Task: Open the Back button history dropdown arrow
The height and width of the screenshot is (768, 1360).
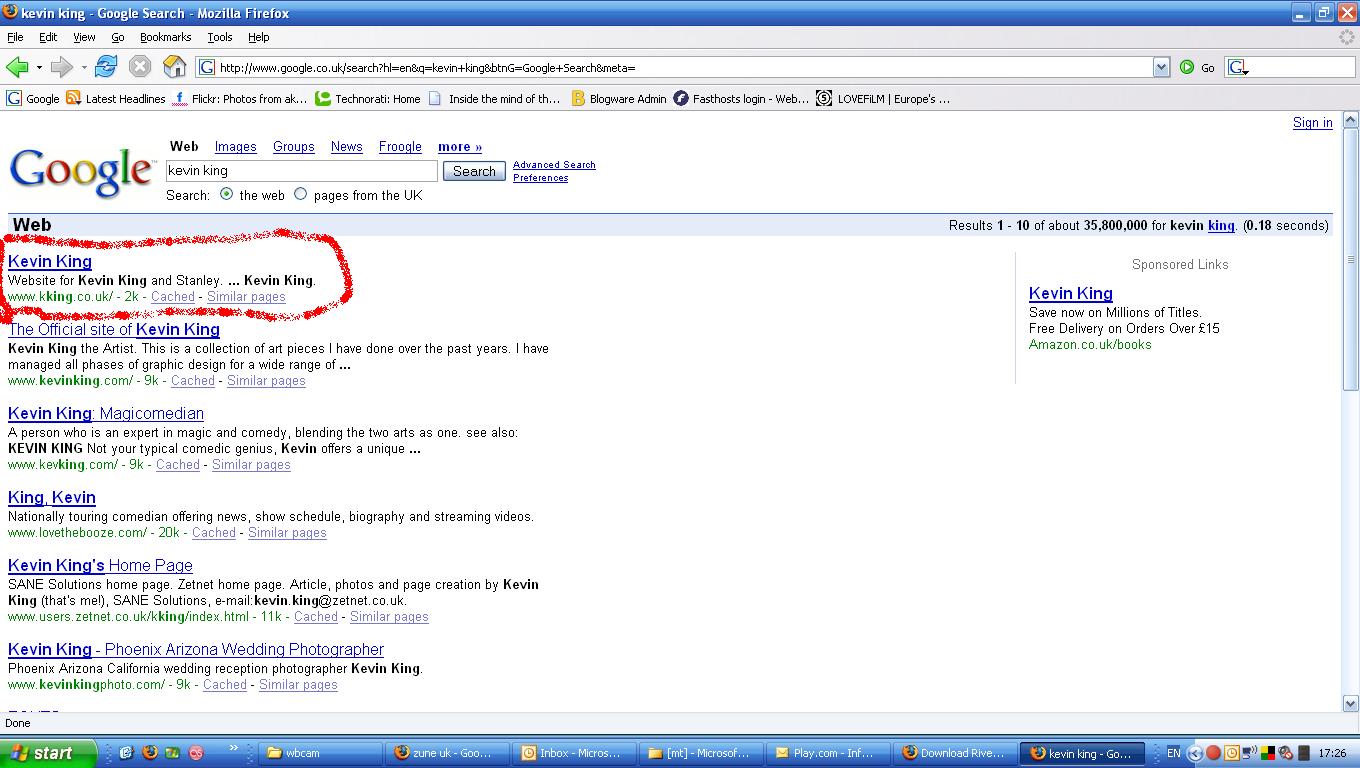Action: click(x=39, y=67)
